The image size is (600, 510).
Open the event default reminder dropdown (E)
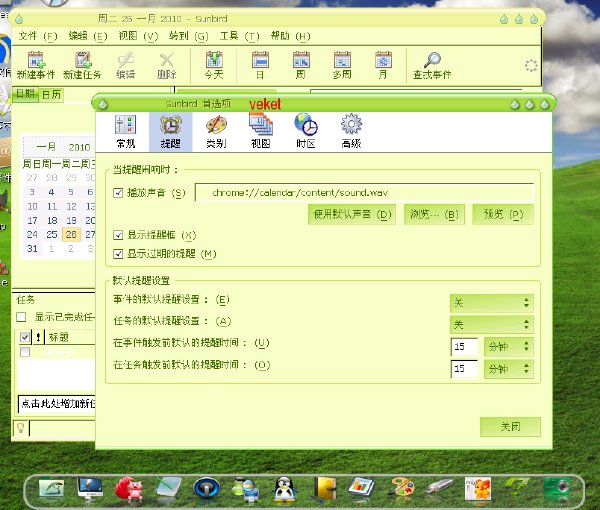pos(492,303)
